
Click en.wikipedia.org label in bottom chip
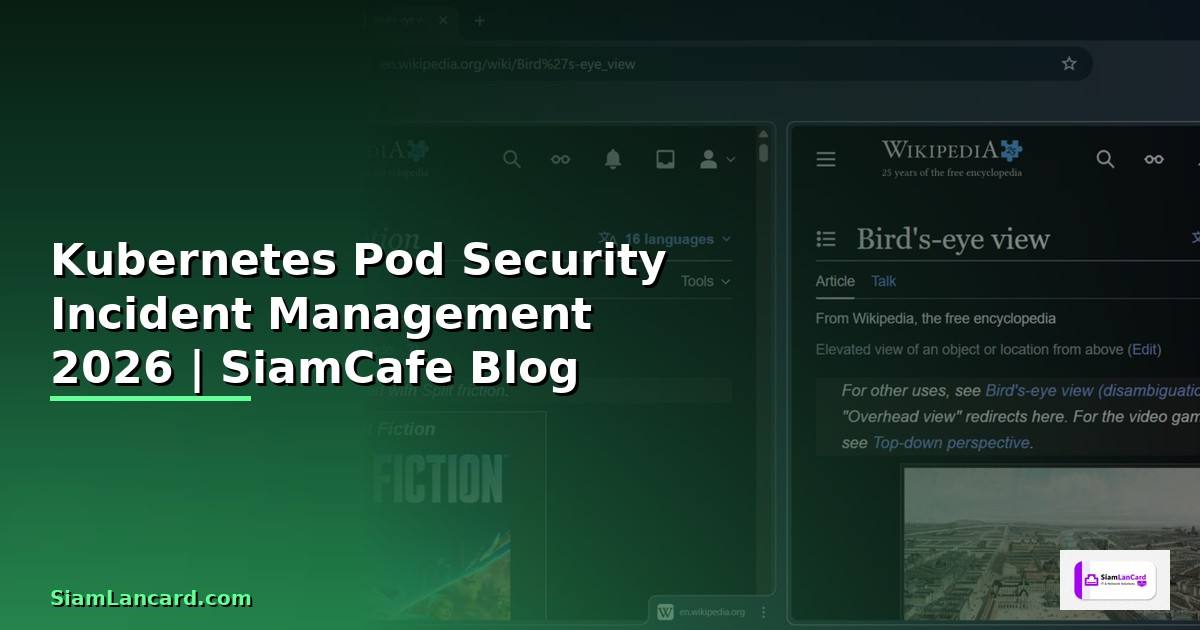712,612
